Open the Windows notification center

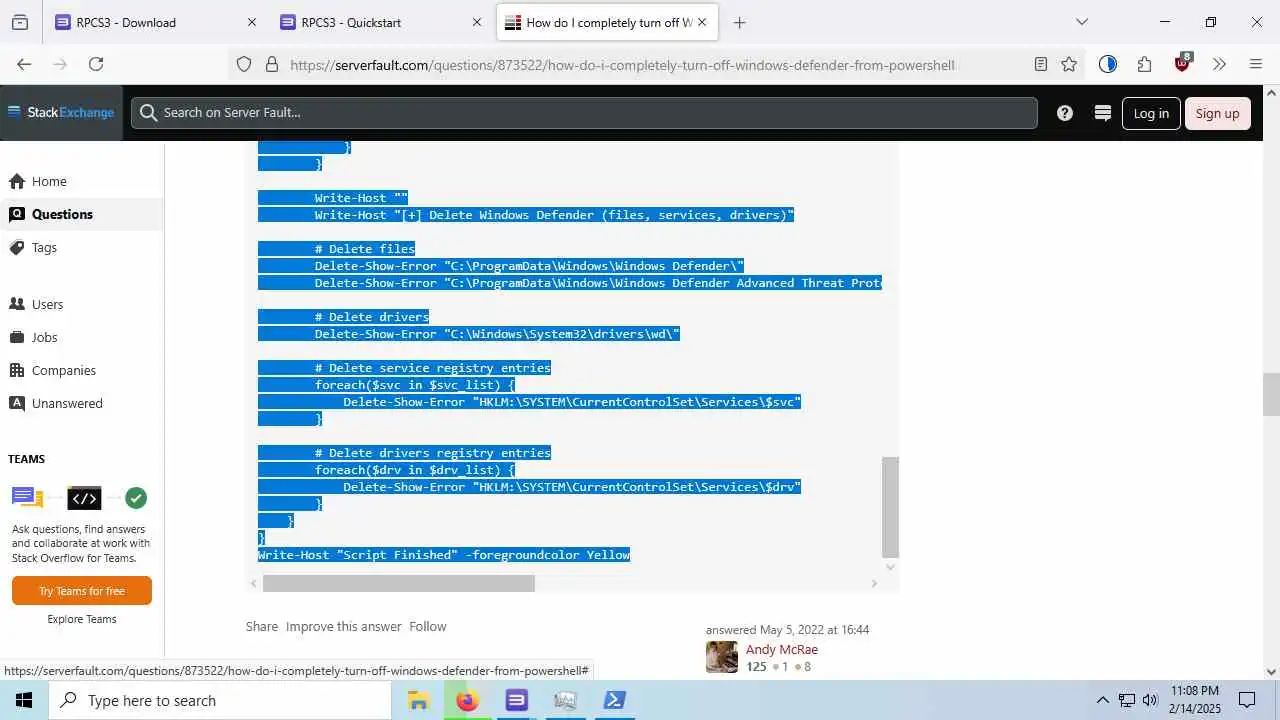point(1247,700)
